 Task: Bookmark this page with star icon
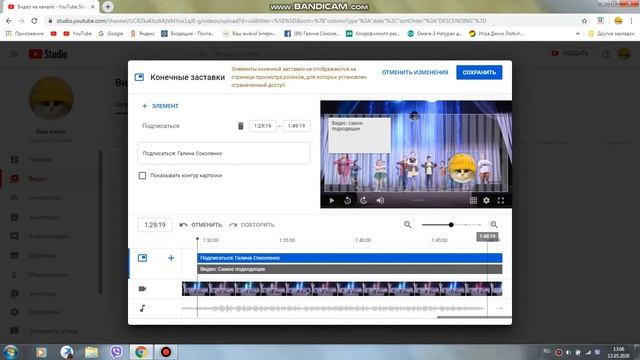click(x=584, y=21)
